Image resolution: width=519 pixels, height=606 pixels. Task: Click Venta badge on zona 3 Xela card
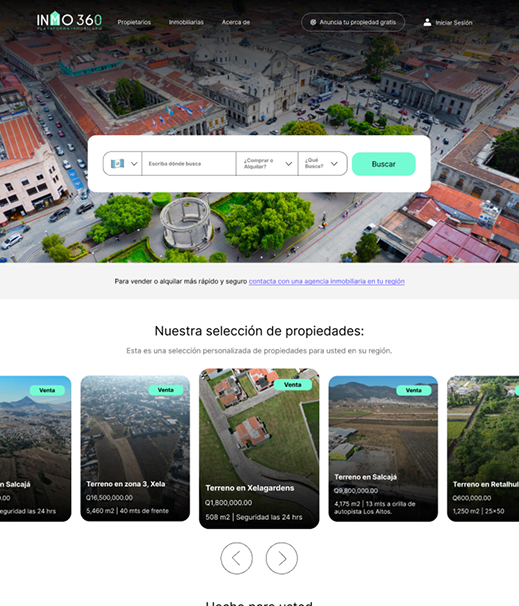tap(165, 390)
